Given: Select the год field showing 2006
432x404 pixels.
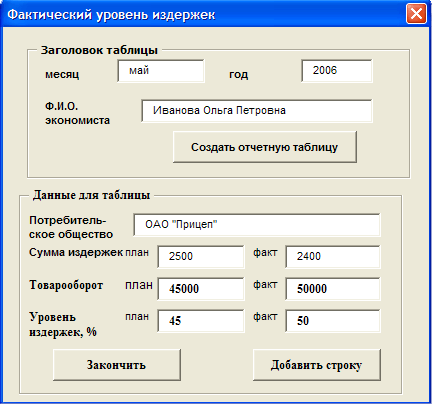Looking at the screenshot, I should pyautogui.click(x=337, y=71).
